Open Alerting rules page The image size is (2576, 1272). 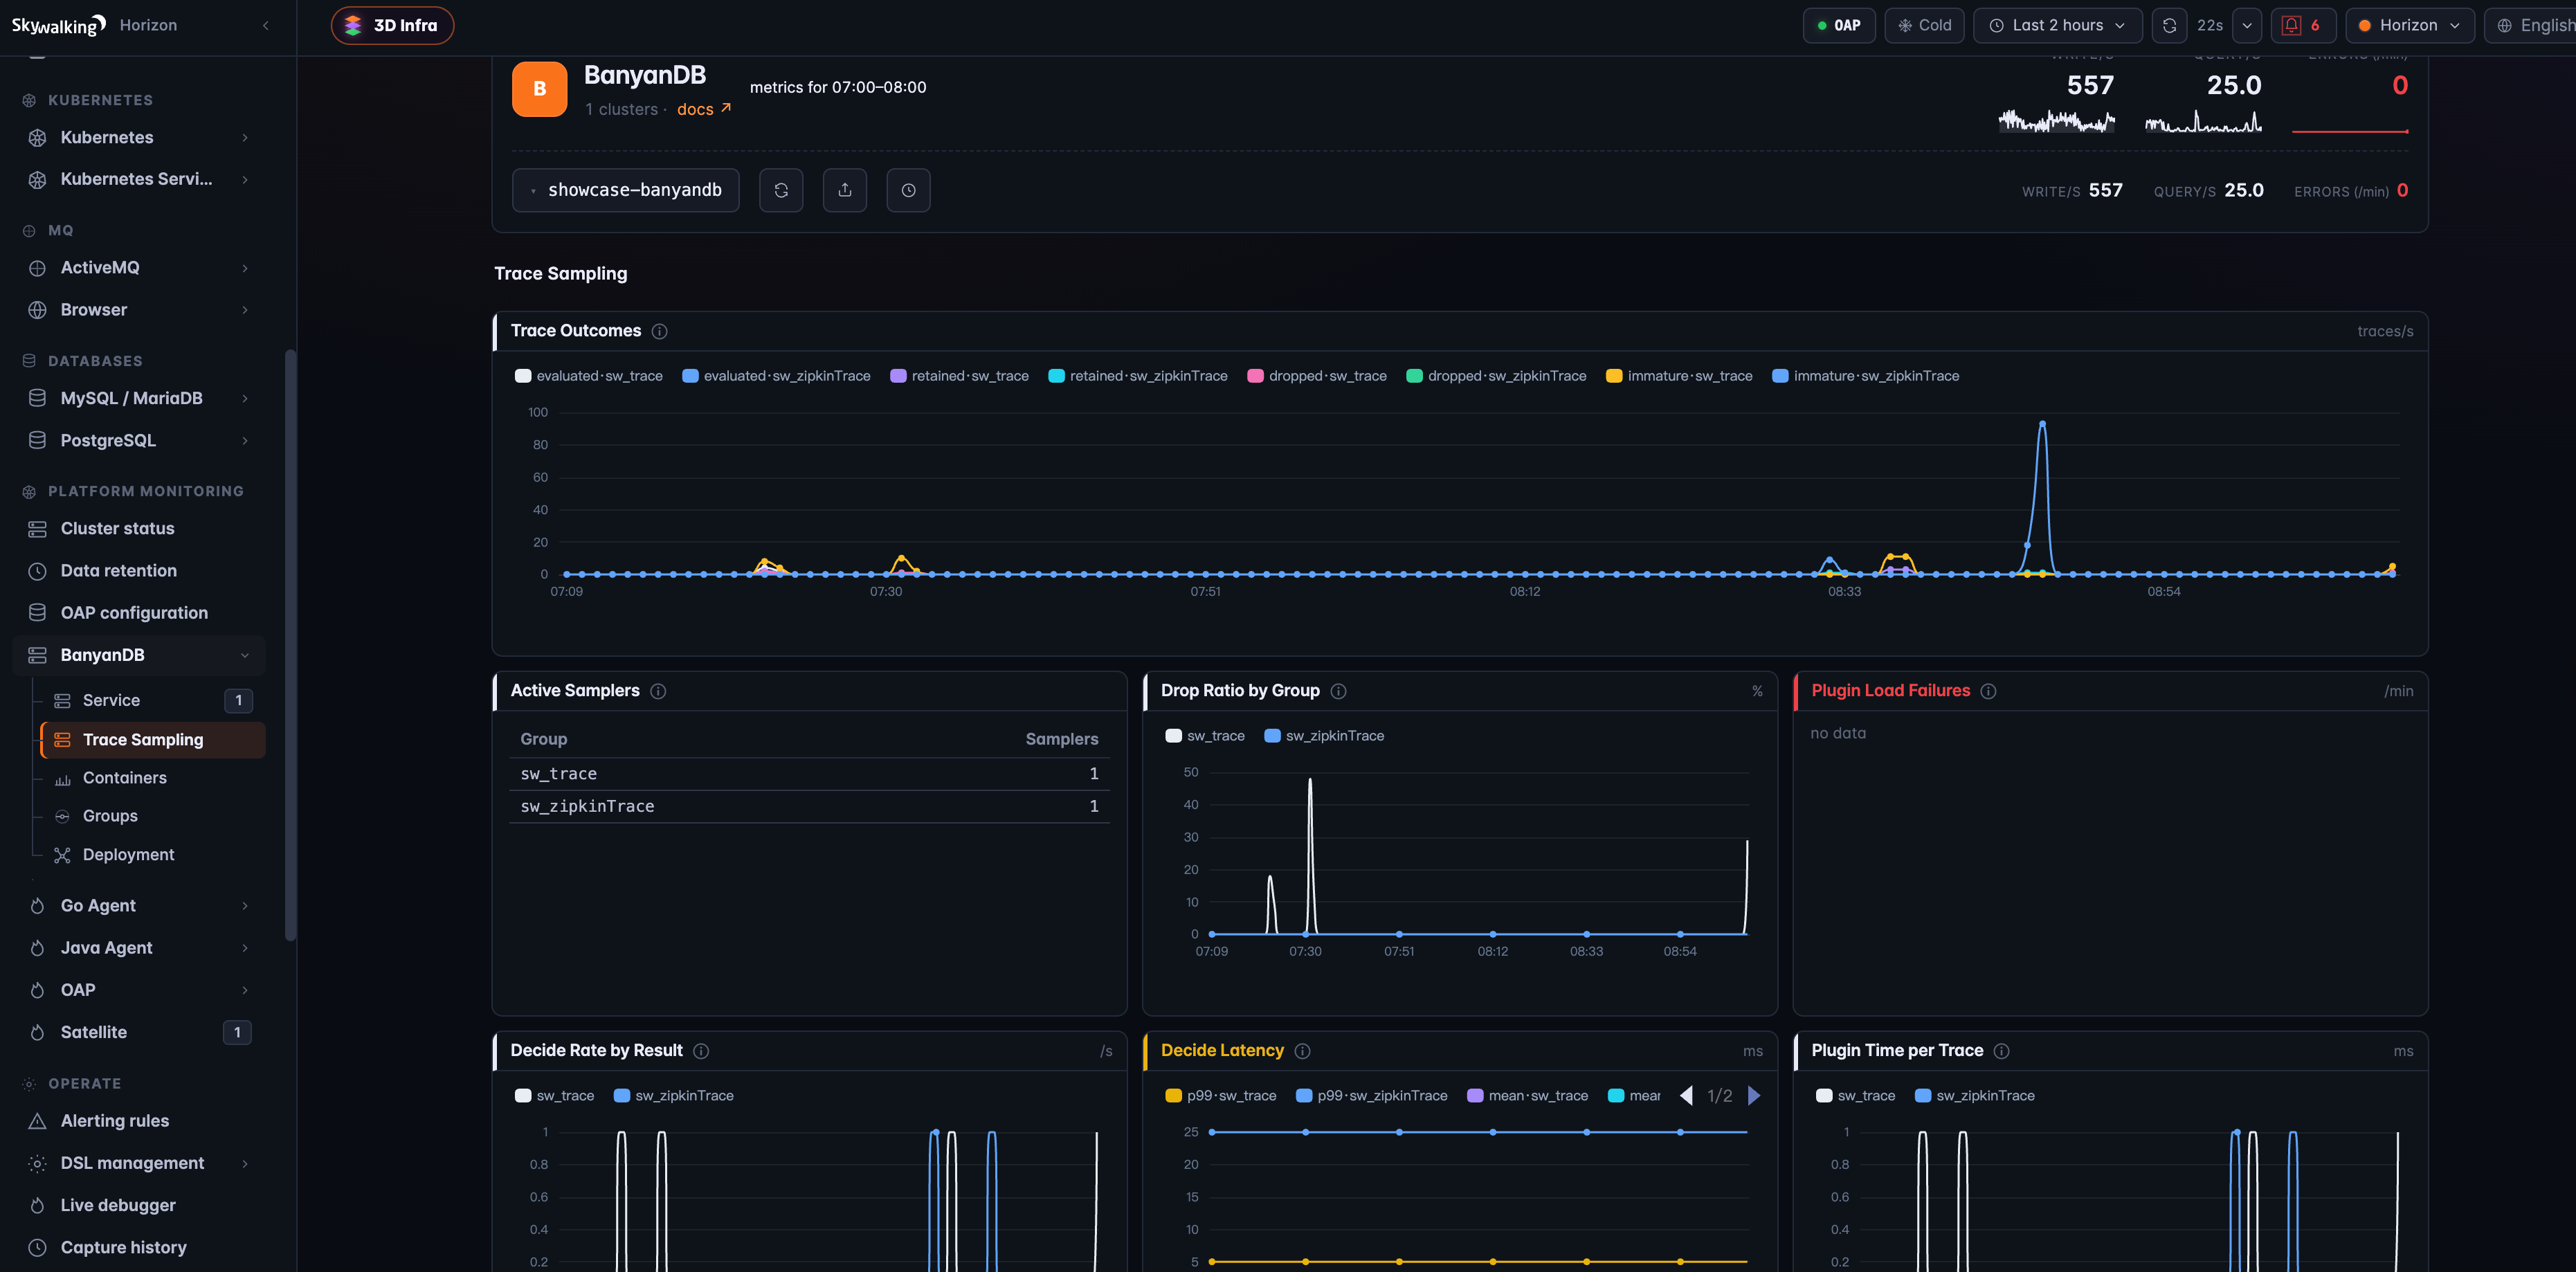pyautogui.click(x=139, y=1121)
